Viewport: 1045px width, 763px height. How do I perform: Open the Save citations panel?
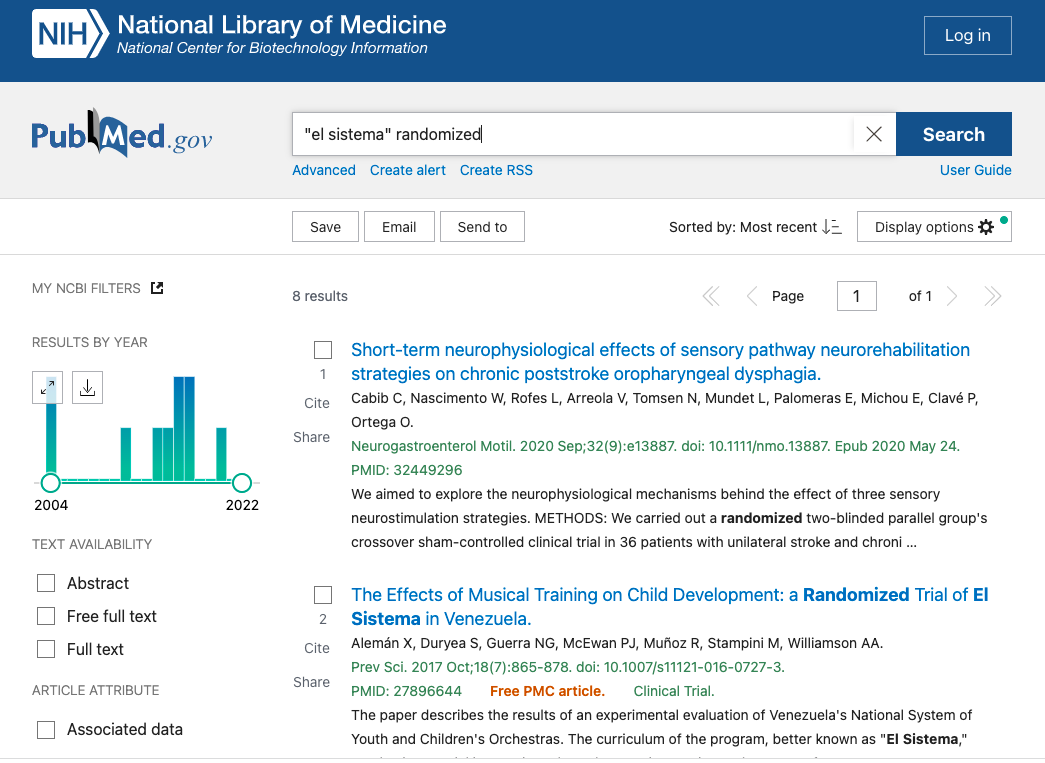pos(325,227)
